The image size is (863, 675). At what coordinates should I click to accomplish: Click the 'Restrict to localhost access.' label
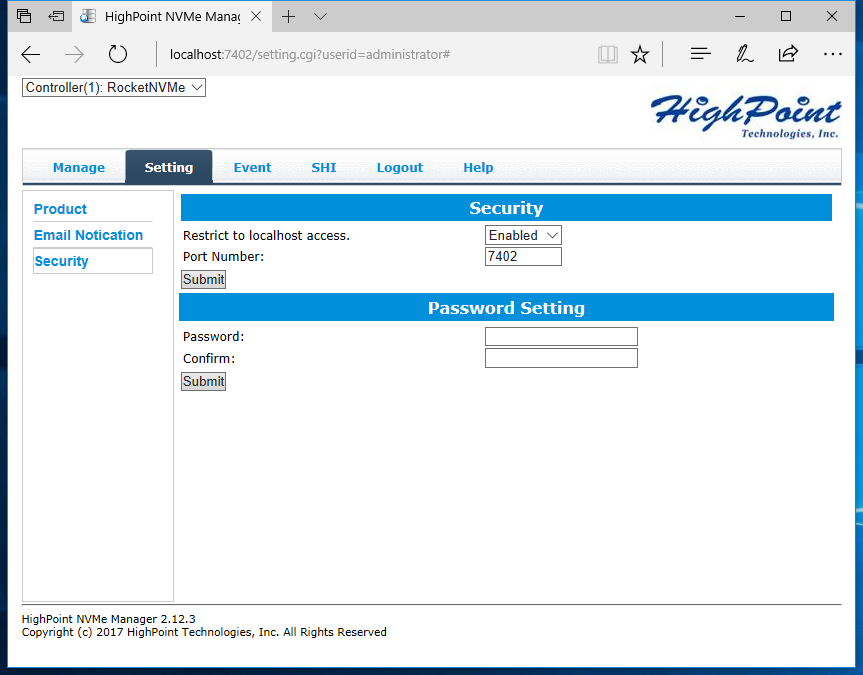pyautogui.click(x=266, y=236)
